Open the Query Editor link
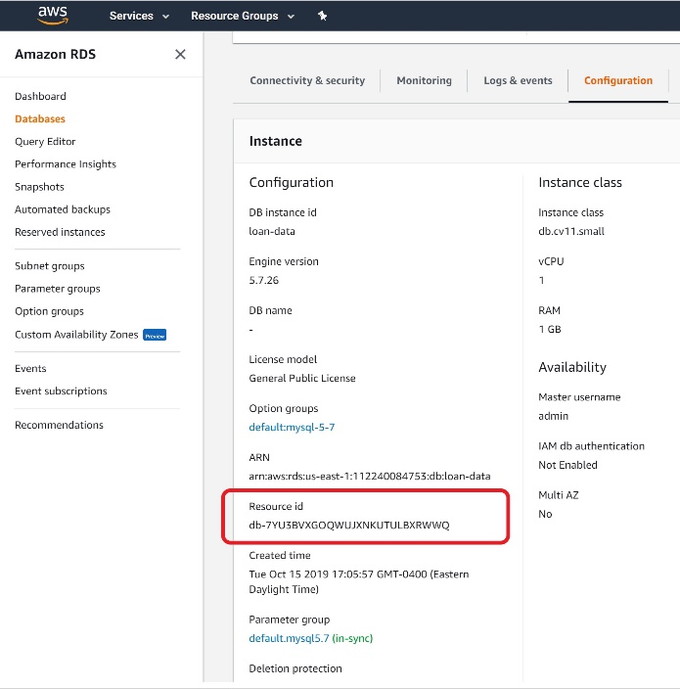This screenshot has width=680, height=689. 45,141
